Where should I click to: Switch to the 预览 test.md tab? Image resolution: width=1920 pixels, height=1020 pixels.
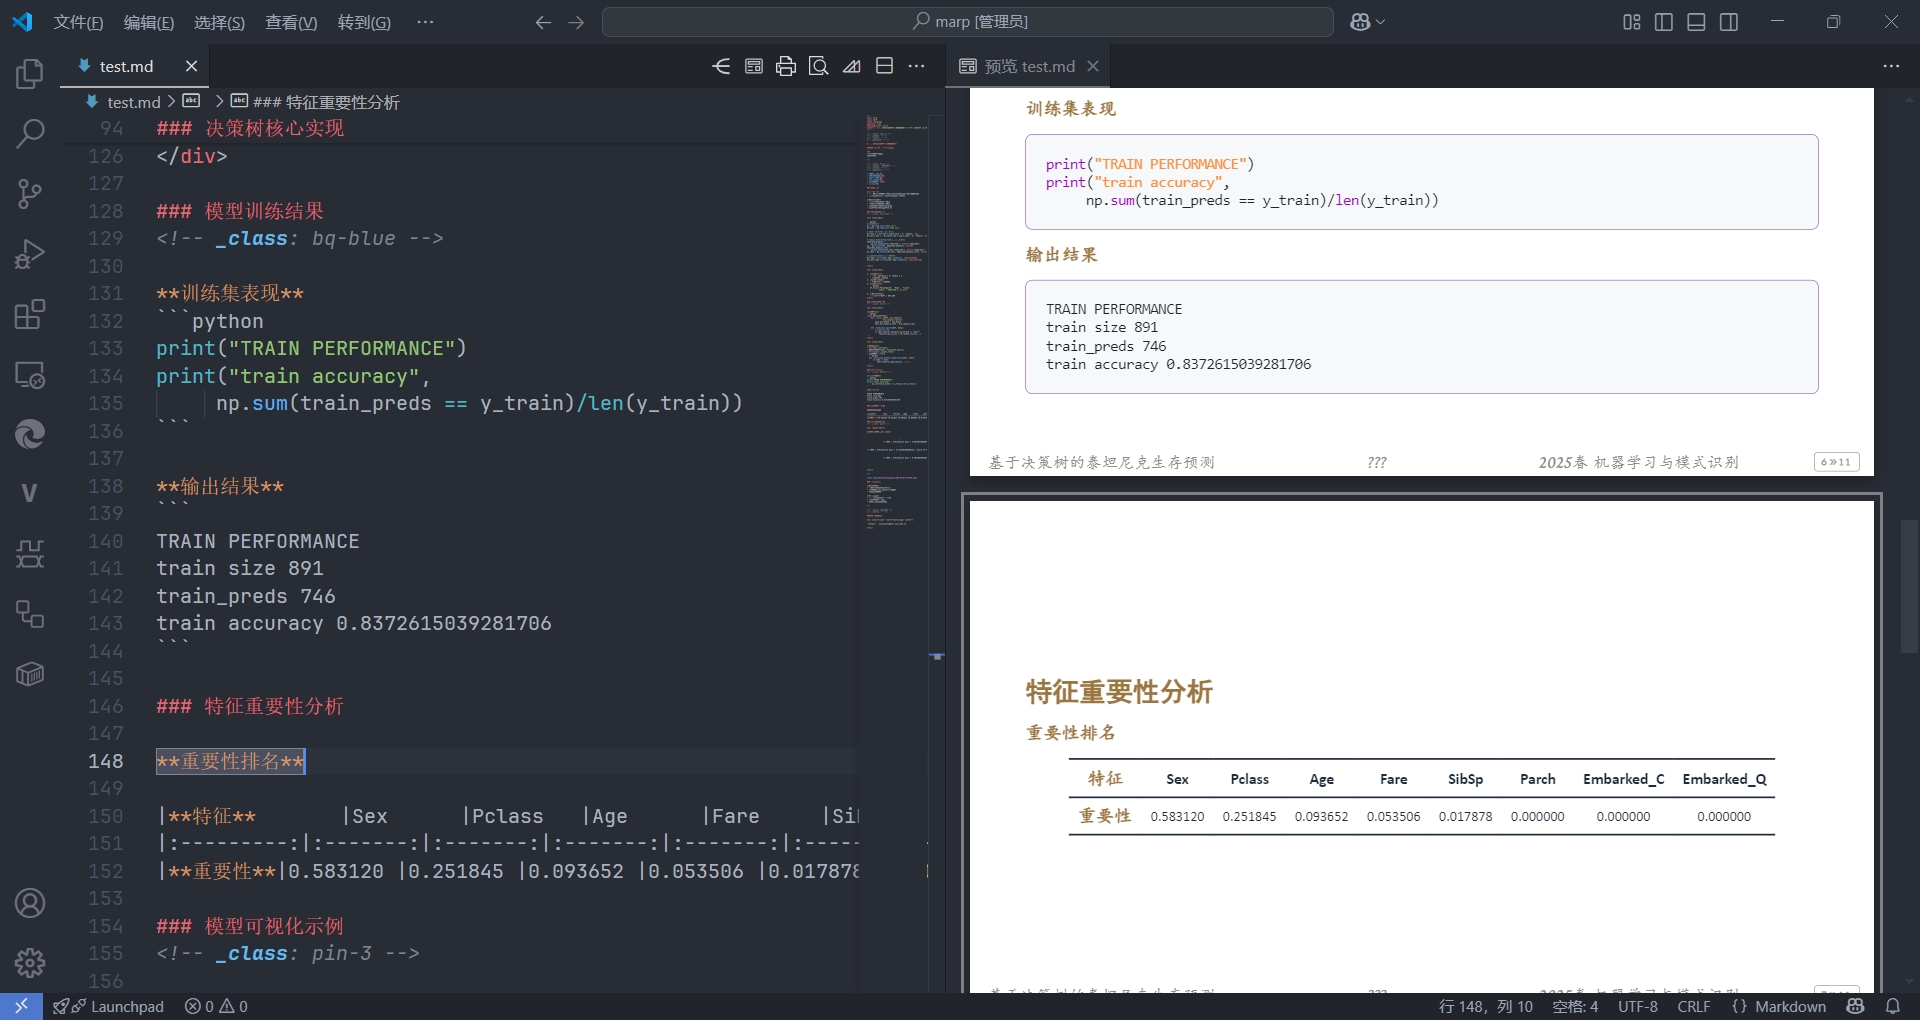[1028, 66]
